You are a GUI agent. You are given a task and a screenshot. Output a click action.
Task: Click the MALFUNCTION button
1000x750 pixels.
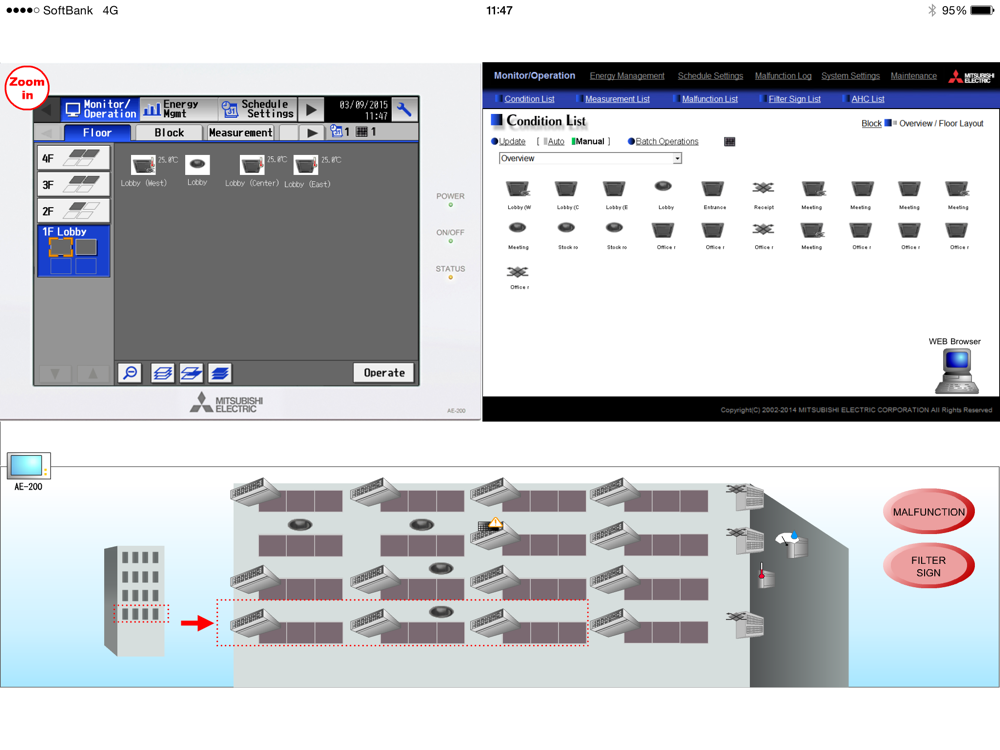tap(929, 511)
